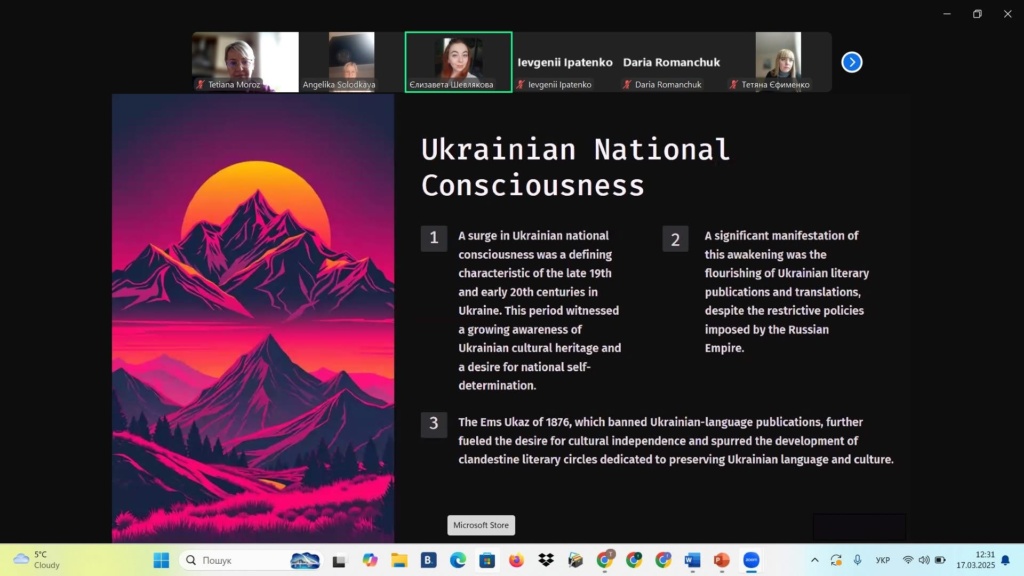Open the Windows Start menu
The image size is (1024, 576).
161,560
